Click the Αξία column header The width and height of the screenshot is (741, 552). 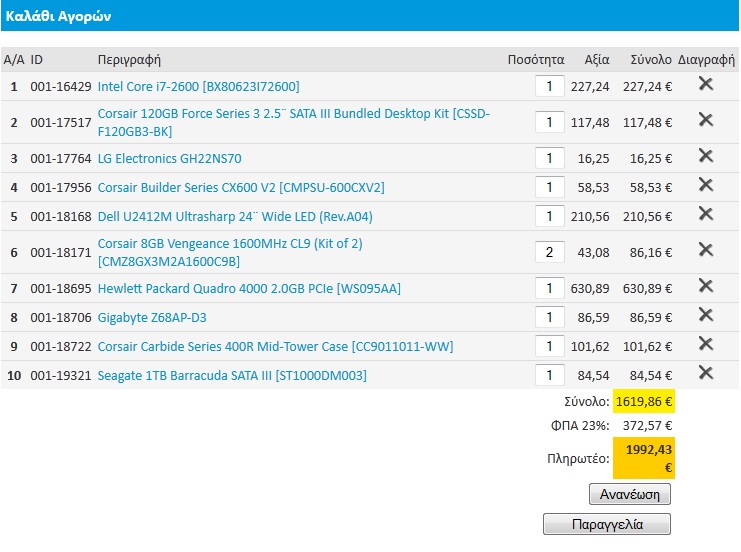coord(597,60)
